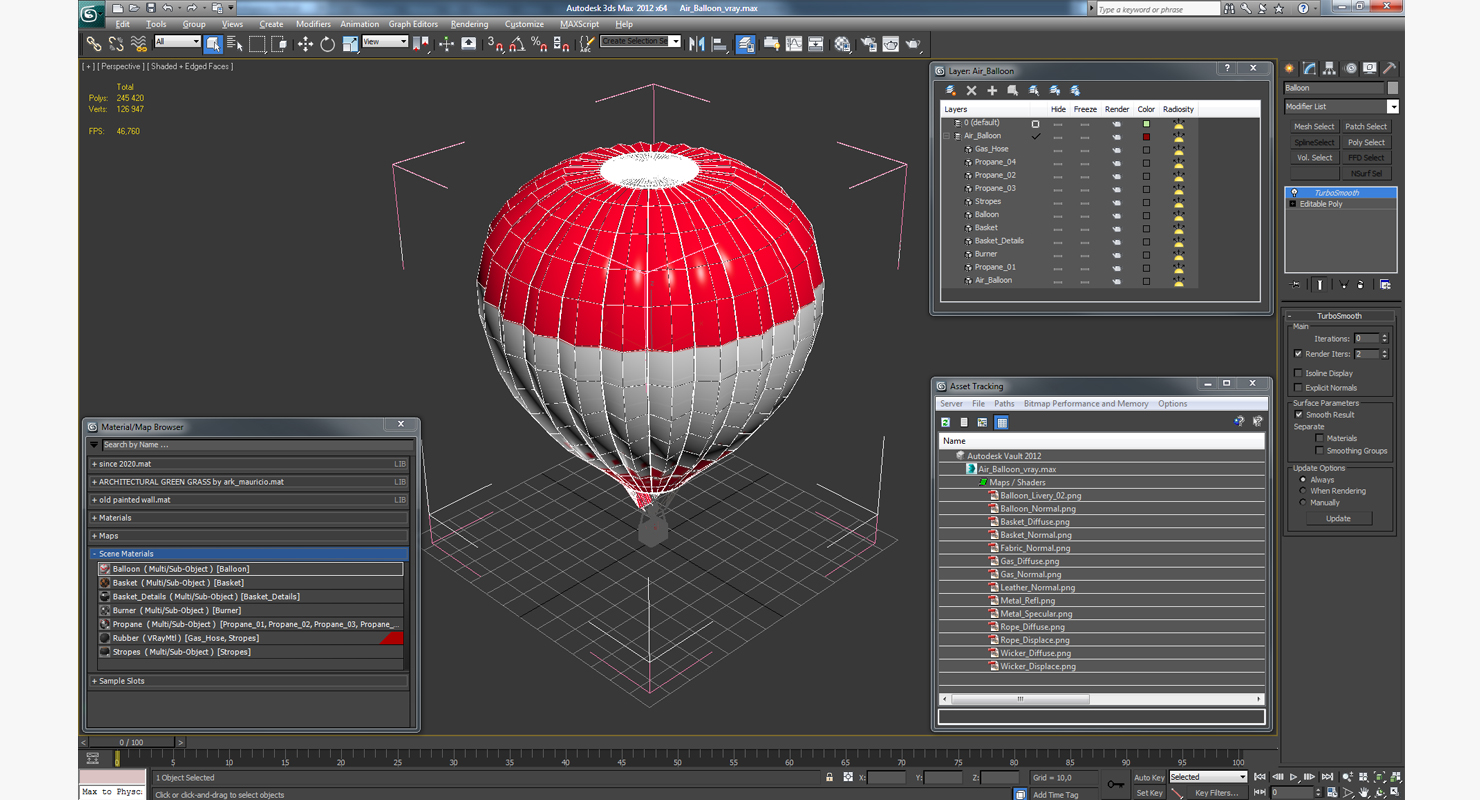Open the MAXScript menu

click(x=579, y=24)
